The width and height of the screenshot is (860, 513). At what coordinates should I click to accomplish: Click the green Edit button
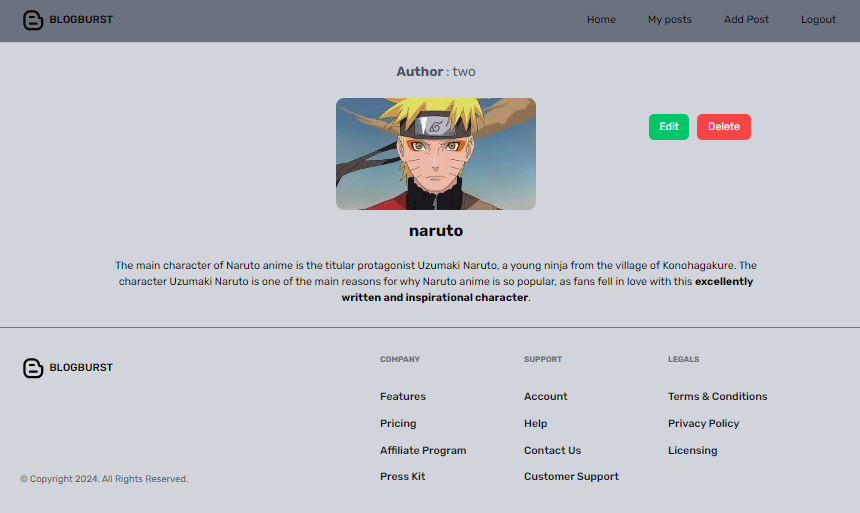click(669, 127)
